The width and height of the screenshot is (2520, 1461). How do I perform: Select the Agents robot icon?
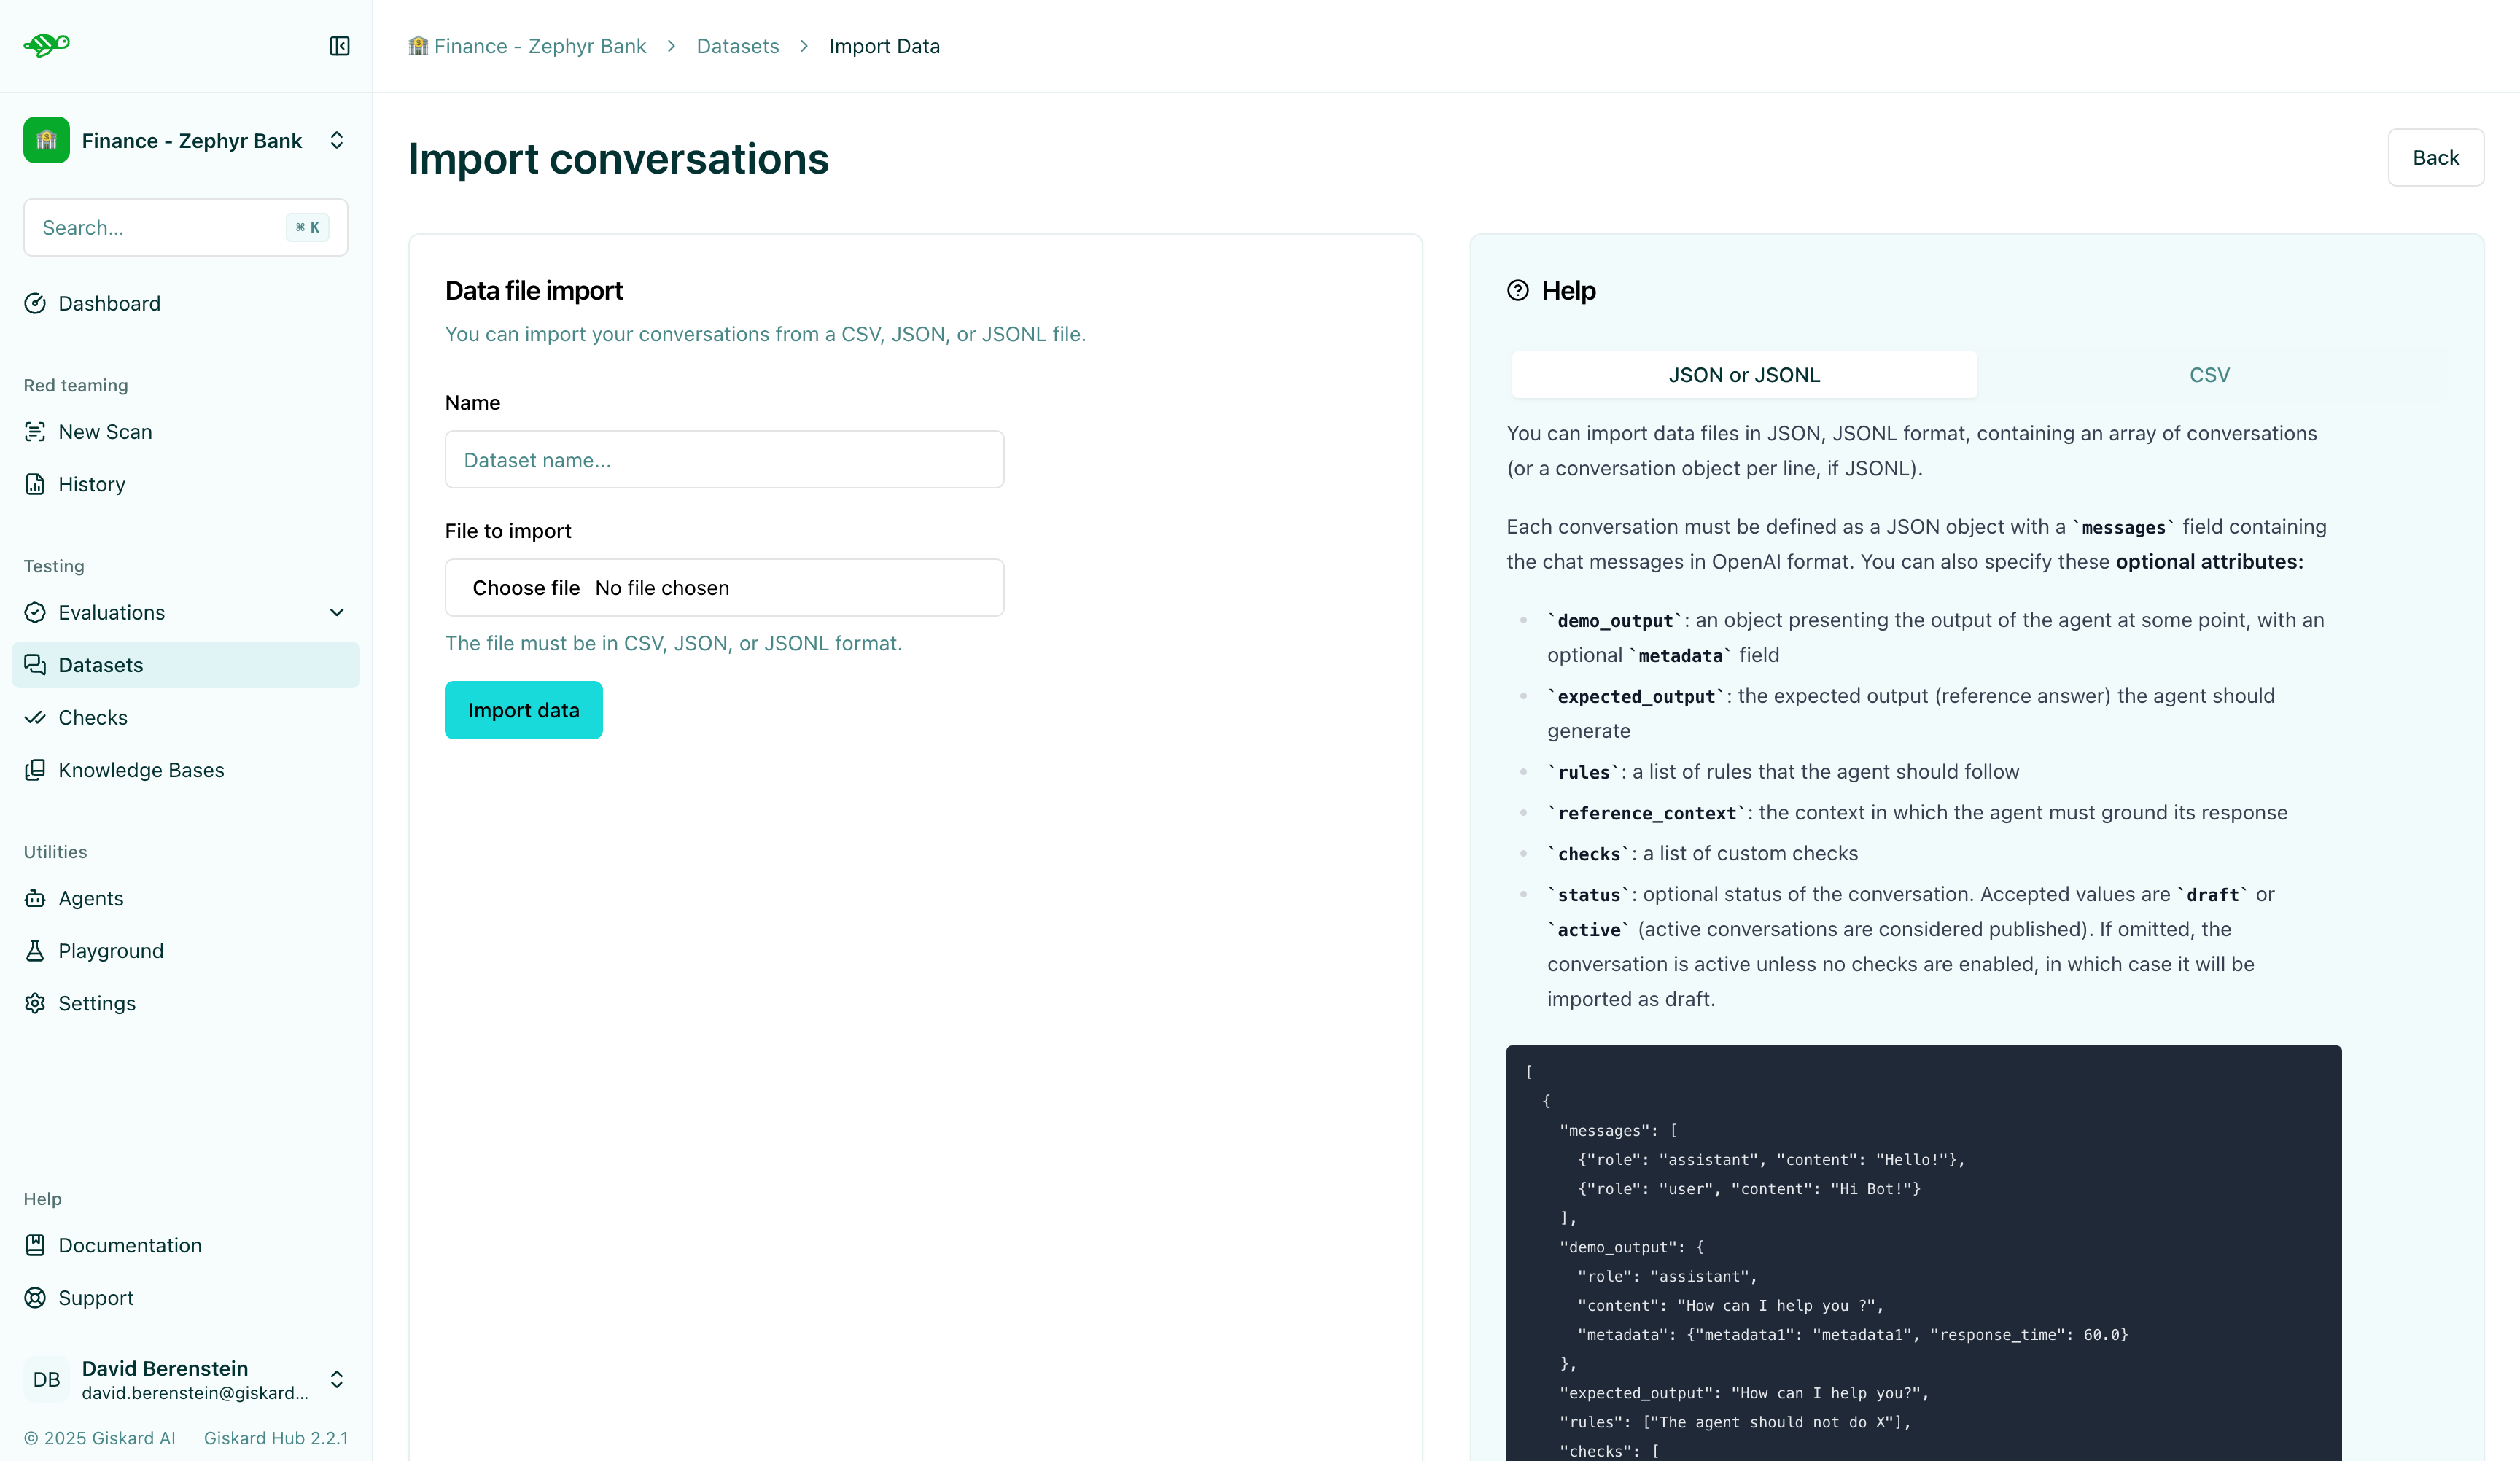(36, 898)
